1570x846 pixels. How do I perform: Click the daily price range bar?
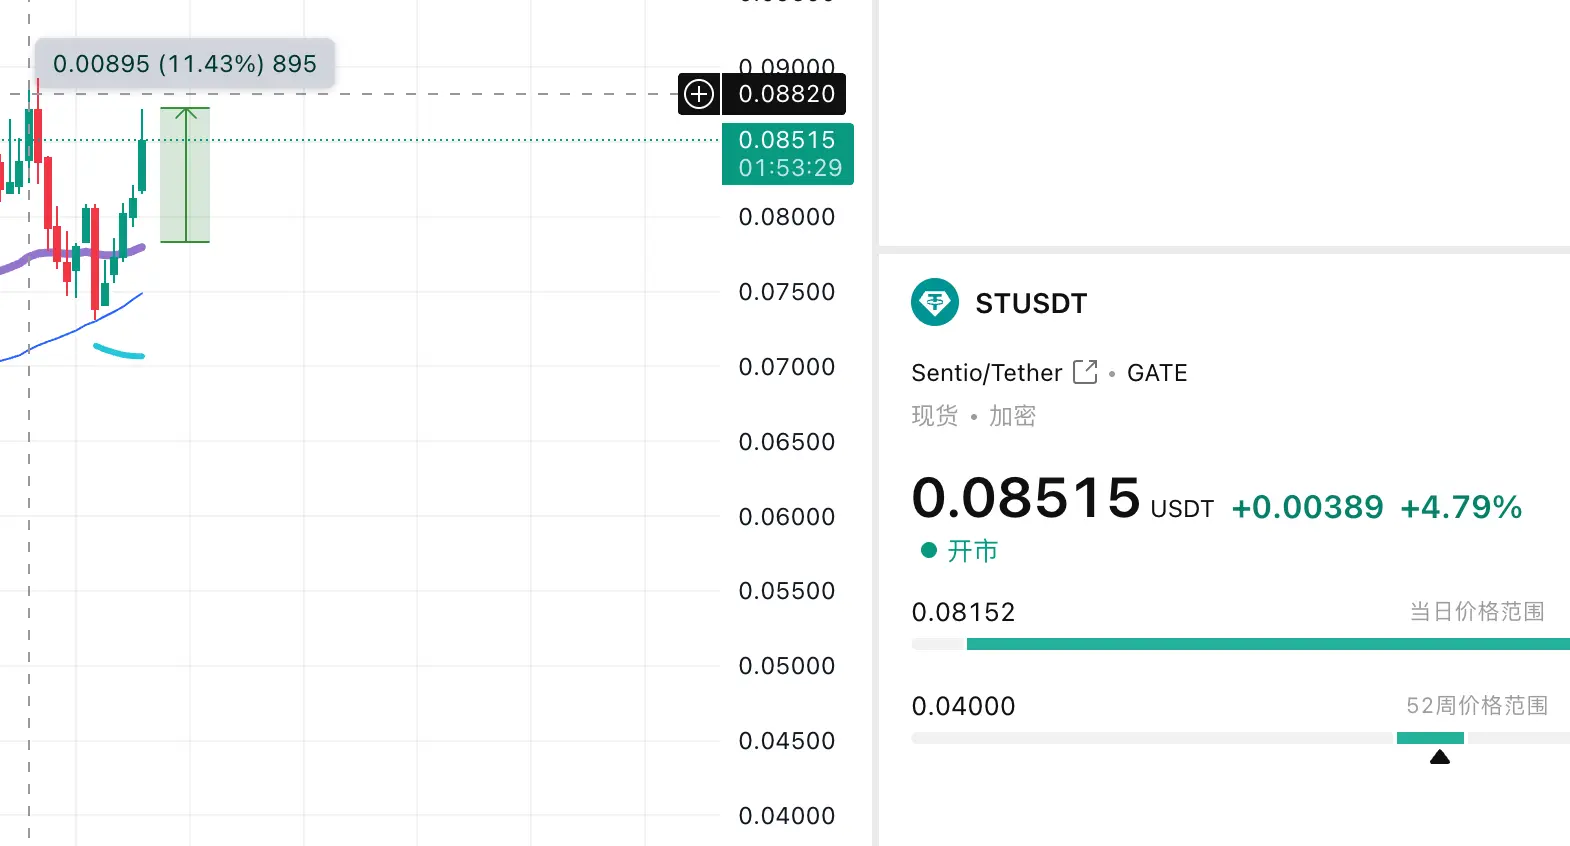point(1241,644)
